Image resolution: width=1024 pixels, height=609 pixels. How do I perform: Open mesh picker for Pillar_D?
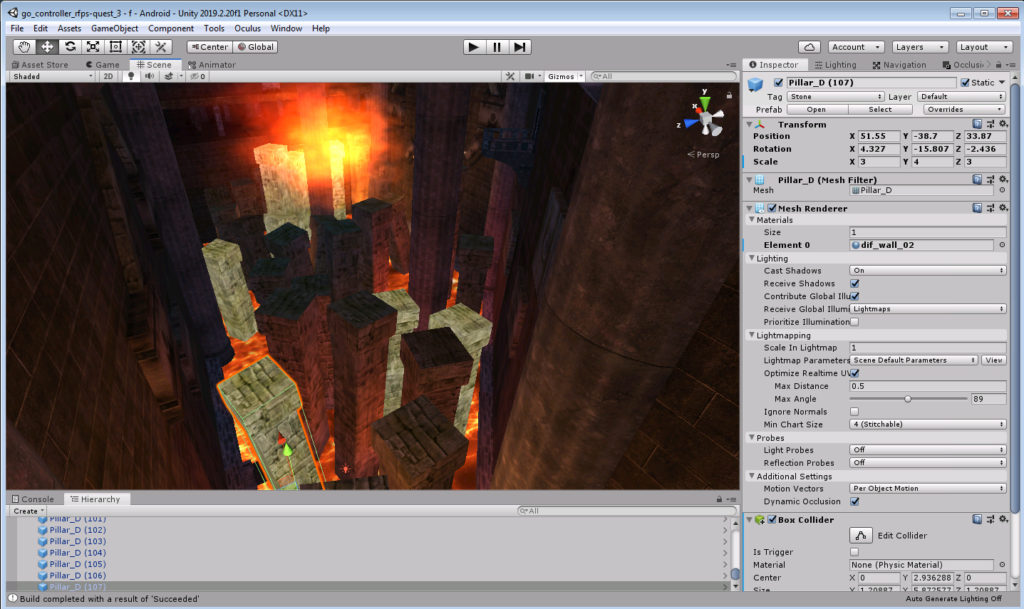[x=1002, y=191]
